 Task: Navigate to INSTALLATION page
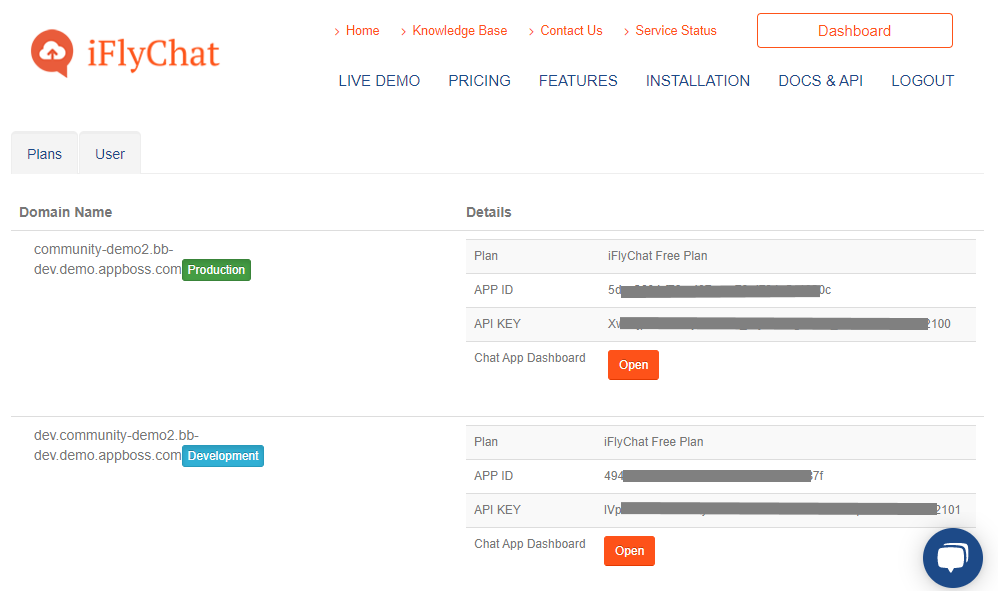[698, 81]
